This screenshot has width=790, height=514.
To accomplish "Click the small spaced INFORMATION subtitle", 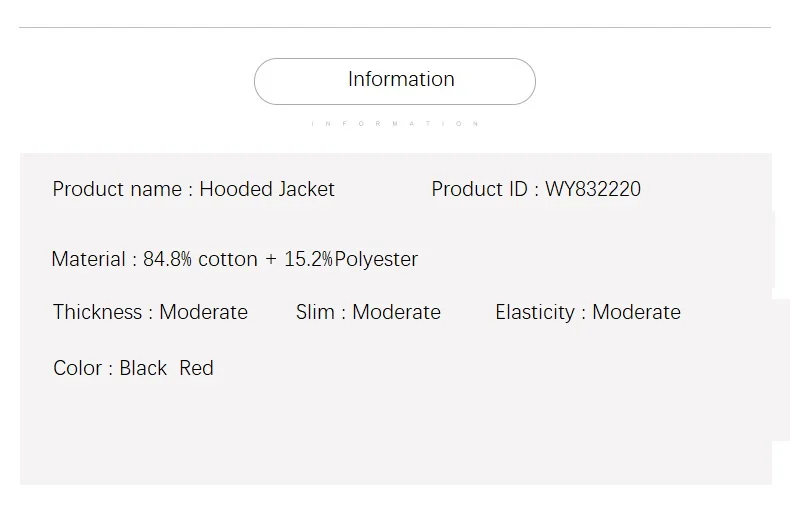I will (x=394, y=123).
